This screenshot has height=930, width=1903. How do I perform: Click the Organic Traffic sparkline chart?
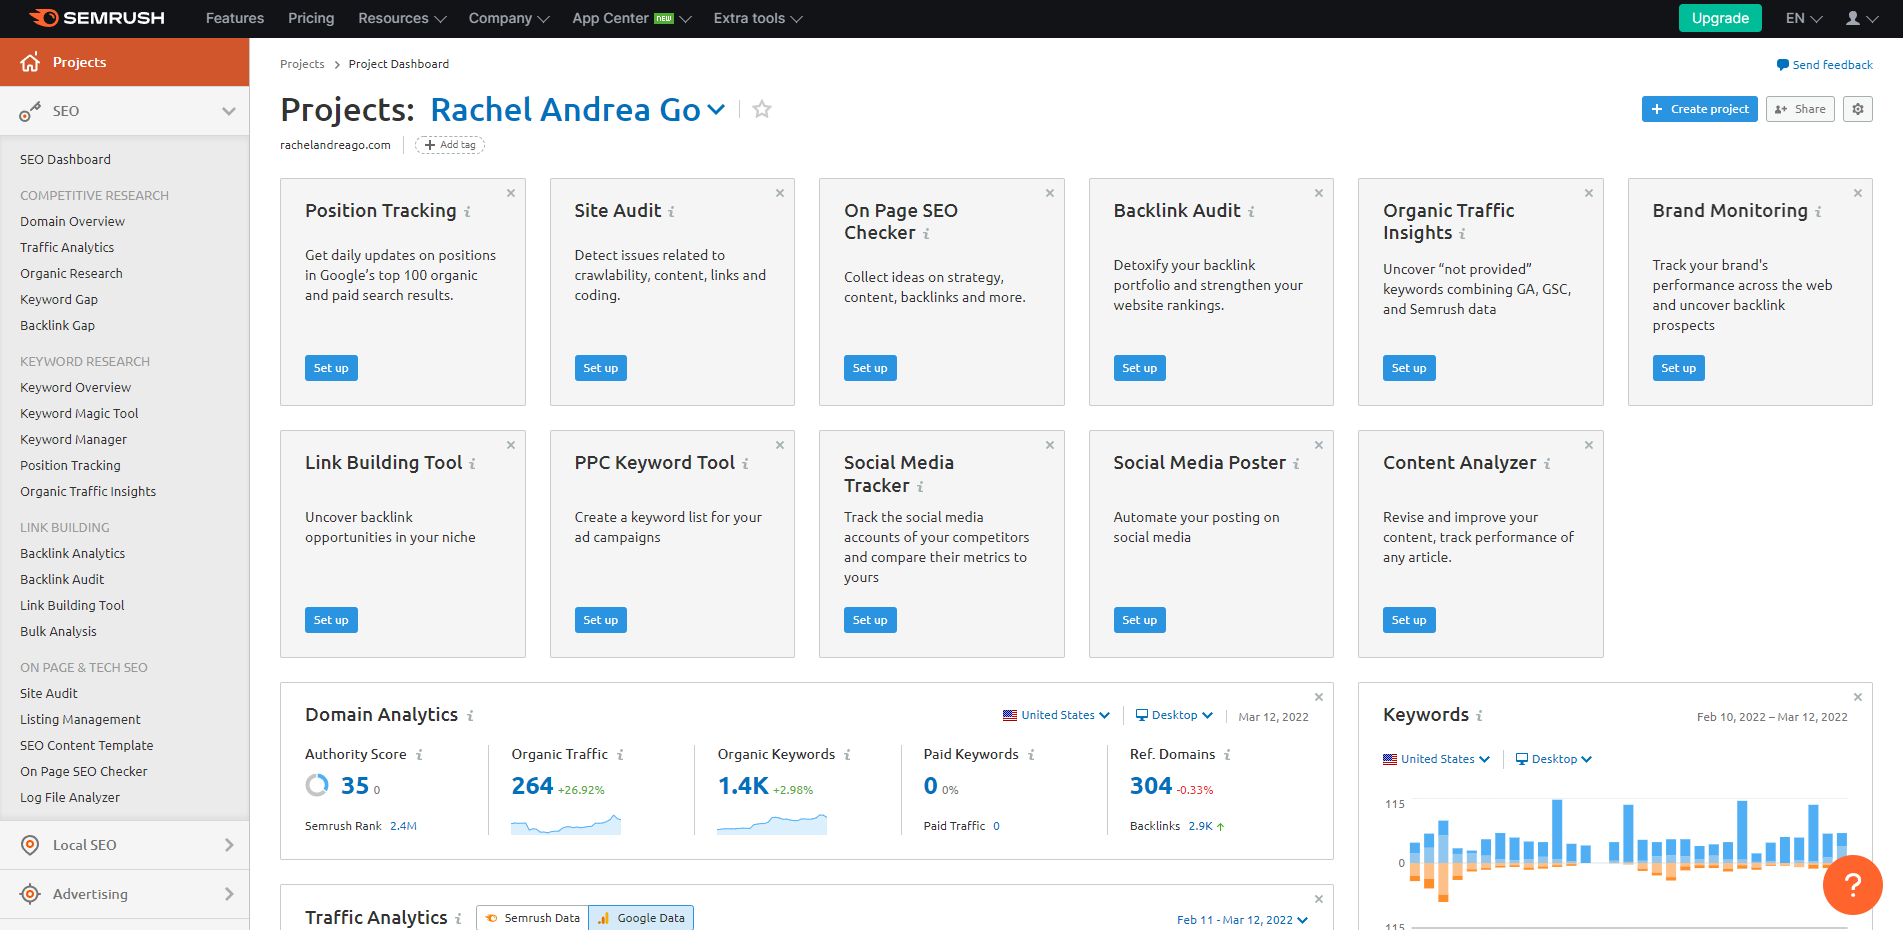click(x=566, y=824)
